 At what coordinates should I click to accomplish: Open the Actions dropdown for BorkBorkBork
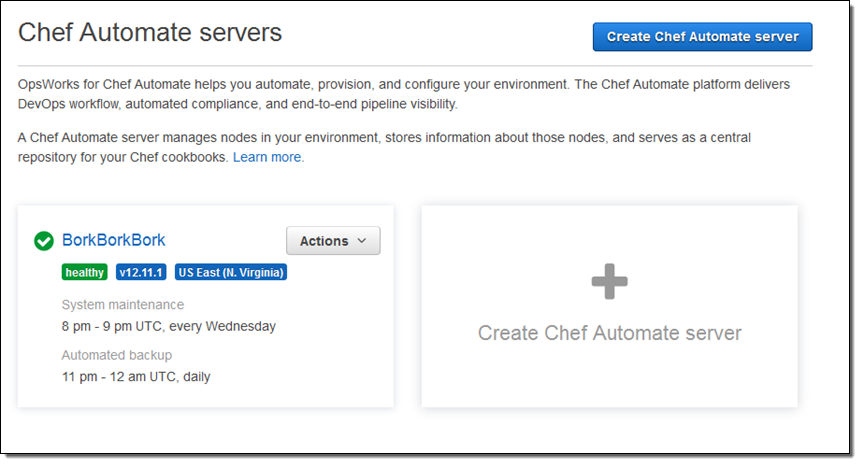pos(332,241)
